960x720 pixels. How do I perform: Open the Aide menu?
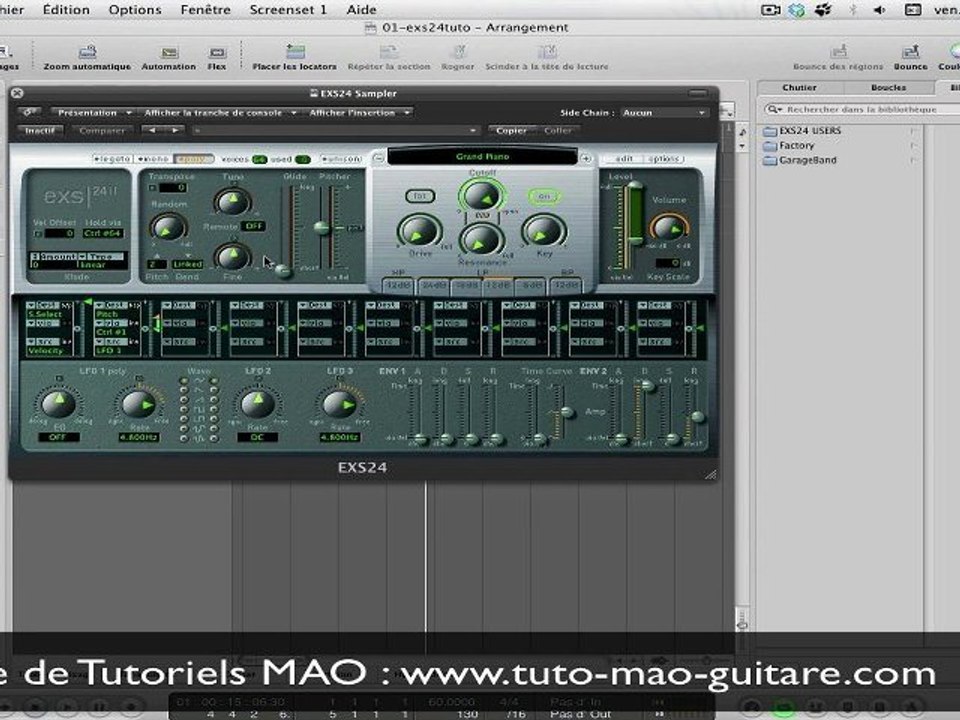[x=361, y=10]
